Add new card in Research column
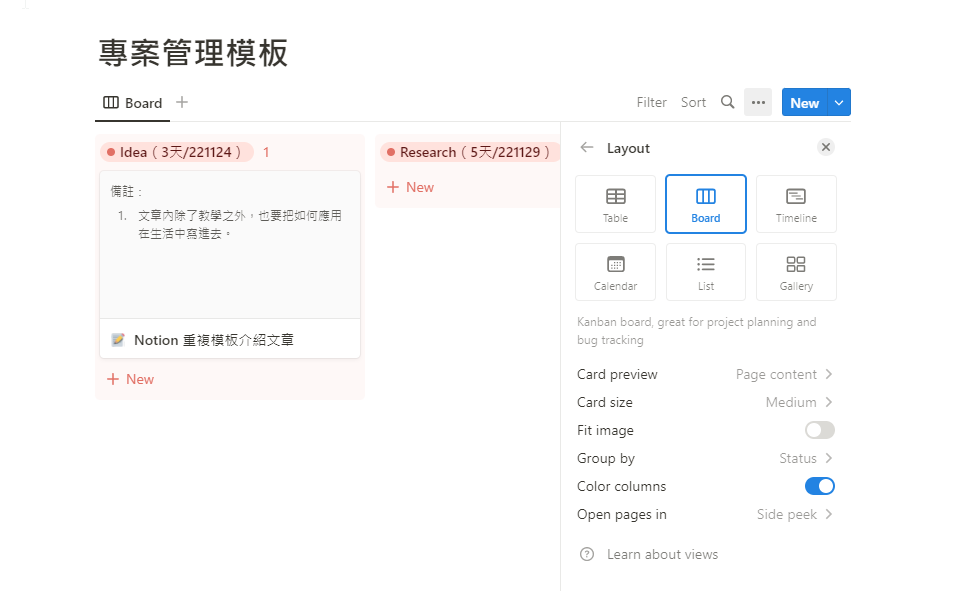This screenshot has width=953, height=591. pyautogui.click(x=411, y=187)
